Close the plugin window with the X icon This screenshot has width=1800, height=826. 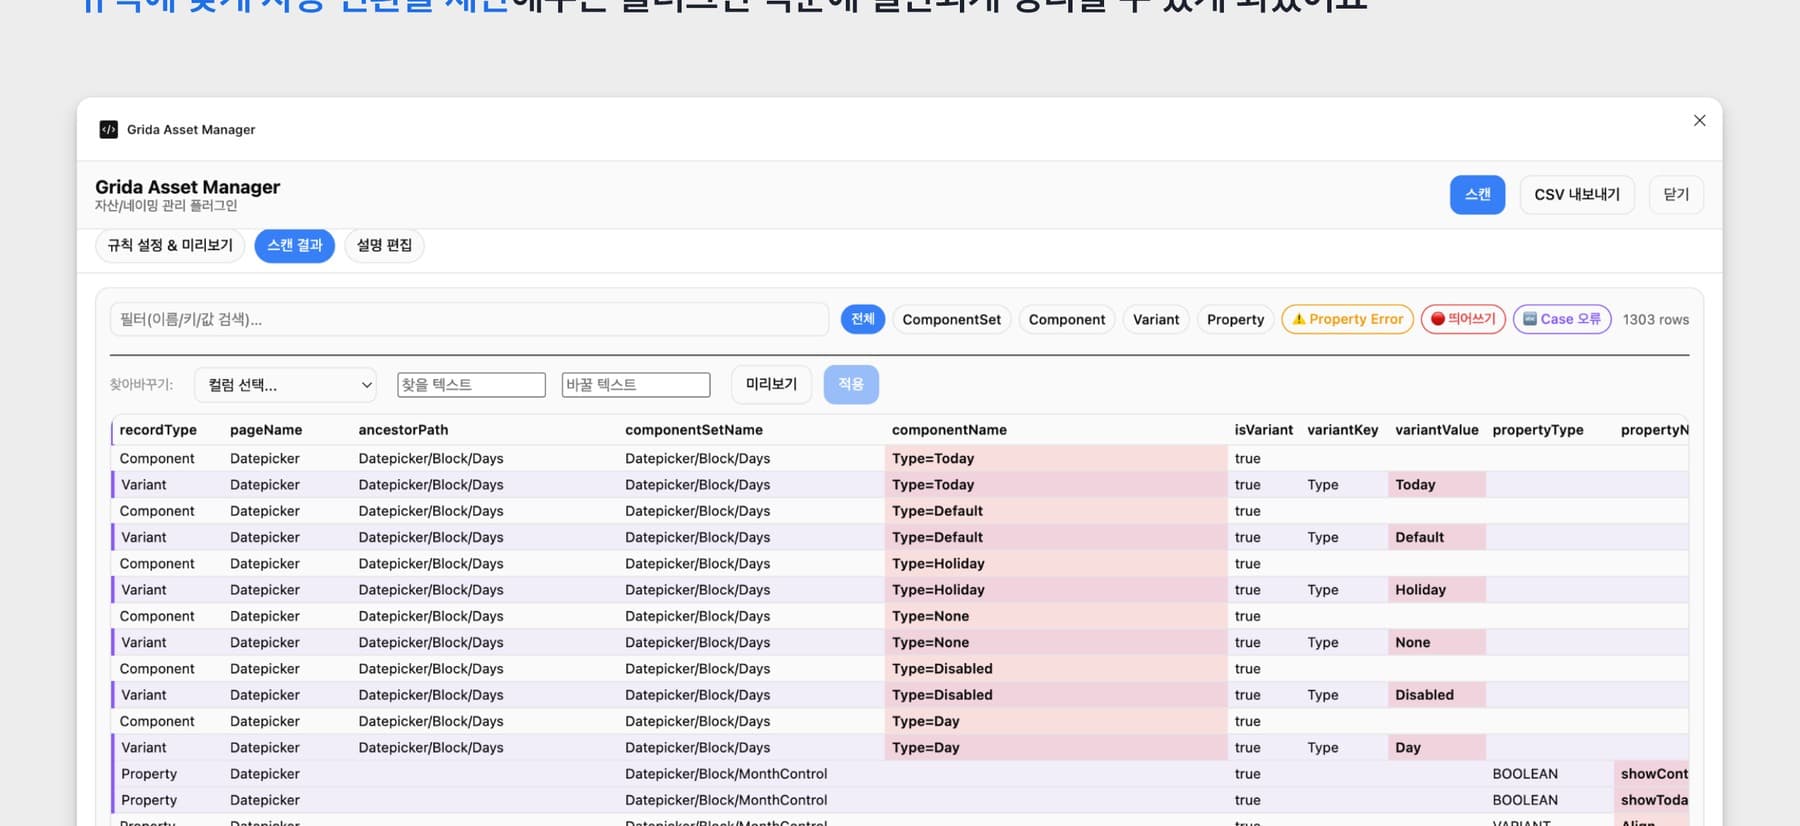(1699, 120)
